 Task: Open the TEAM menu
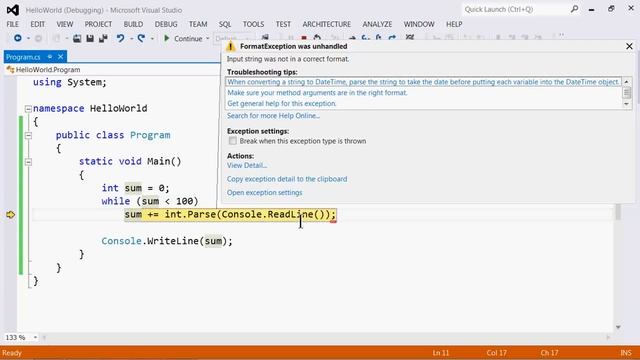(198, 24)
